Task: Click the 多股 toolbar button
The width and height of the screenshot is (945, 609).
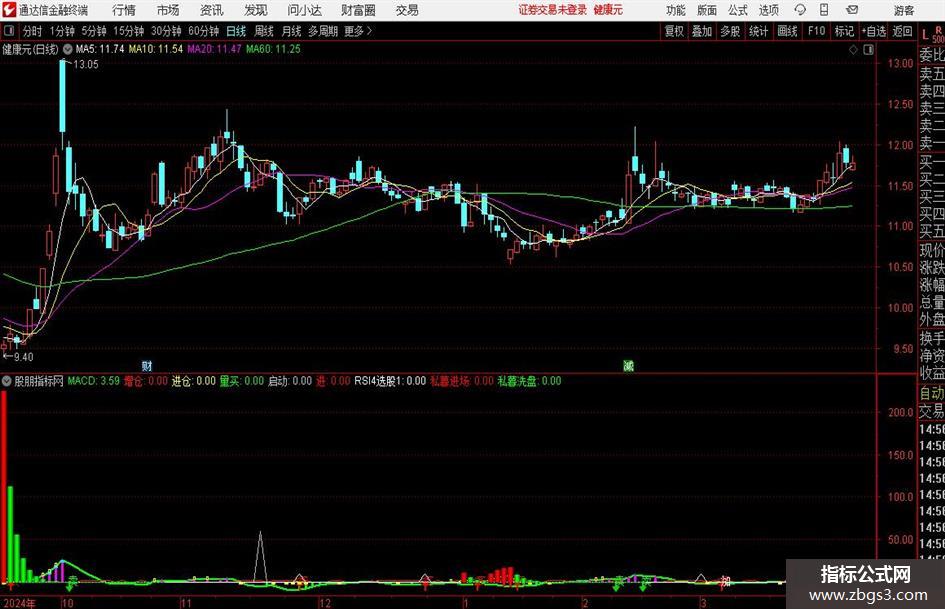Action: pyautogui.click(x=730, y=31)
